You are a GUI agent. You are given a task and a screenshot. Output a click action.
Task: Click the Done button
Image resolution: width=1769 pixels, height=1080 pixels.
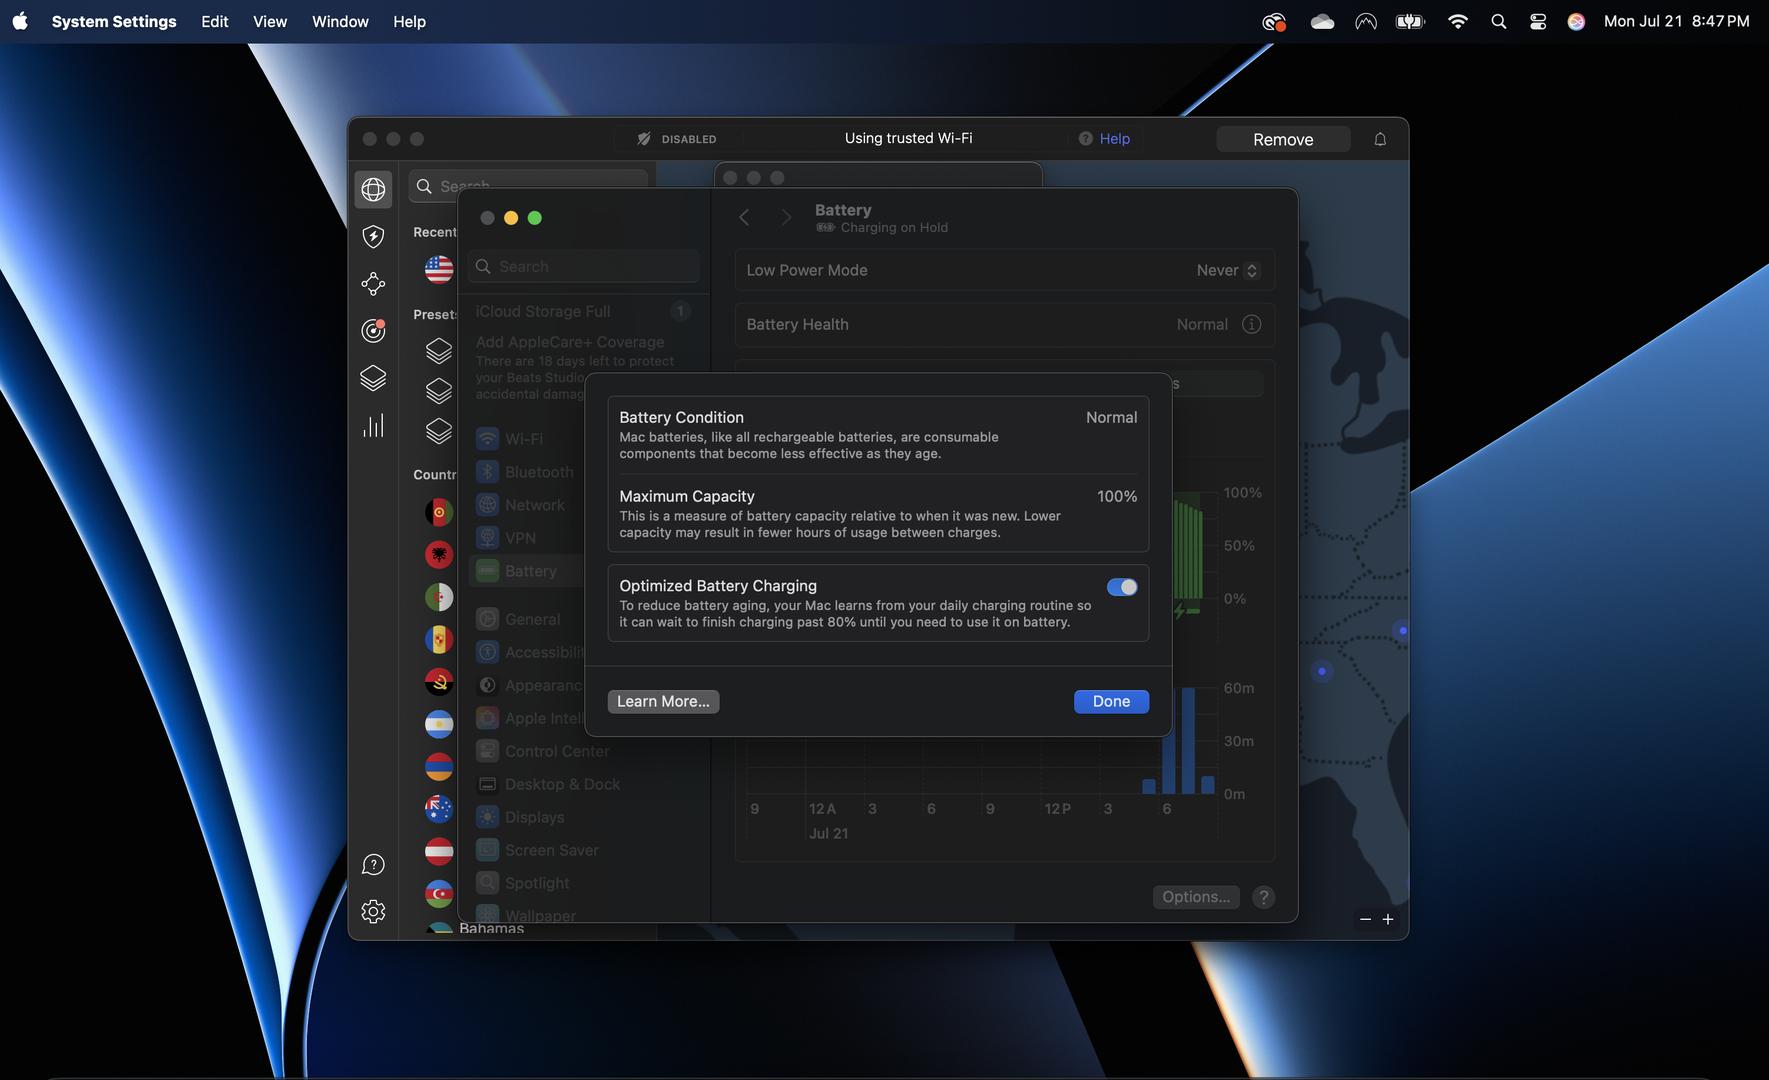tap(1111, 701)
